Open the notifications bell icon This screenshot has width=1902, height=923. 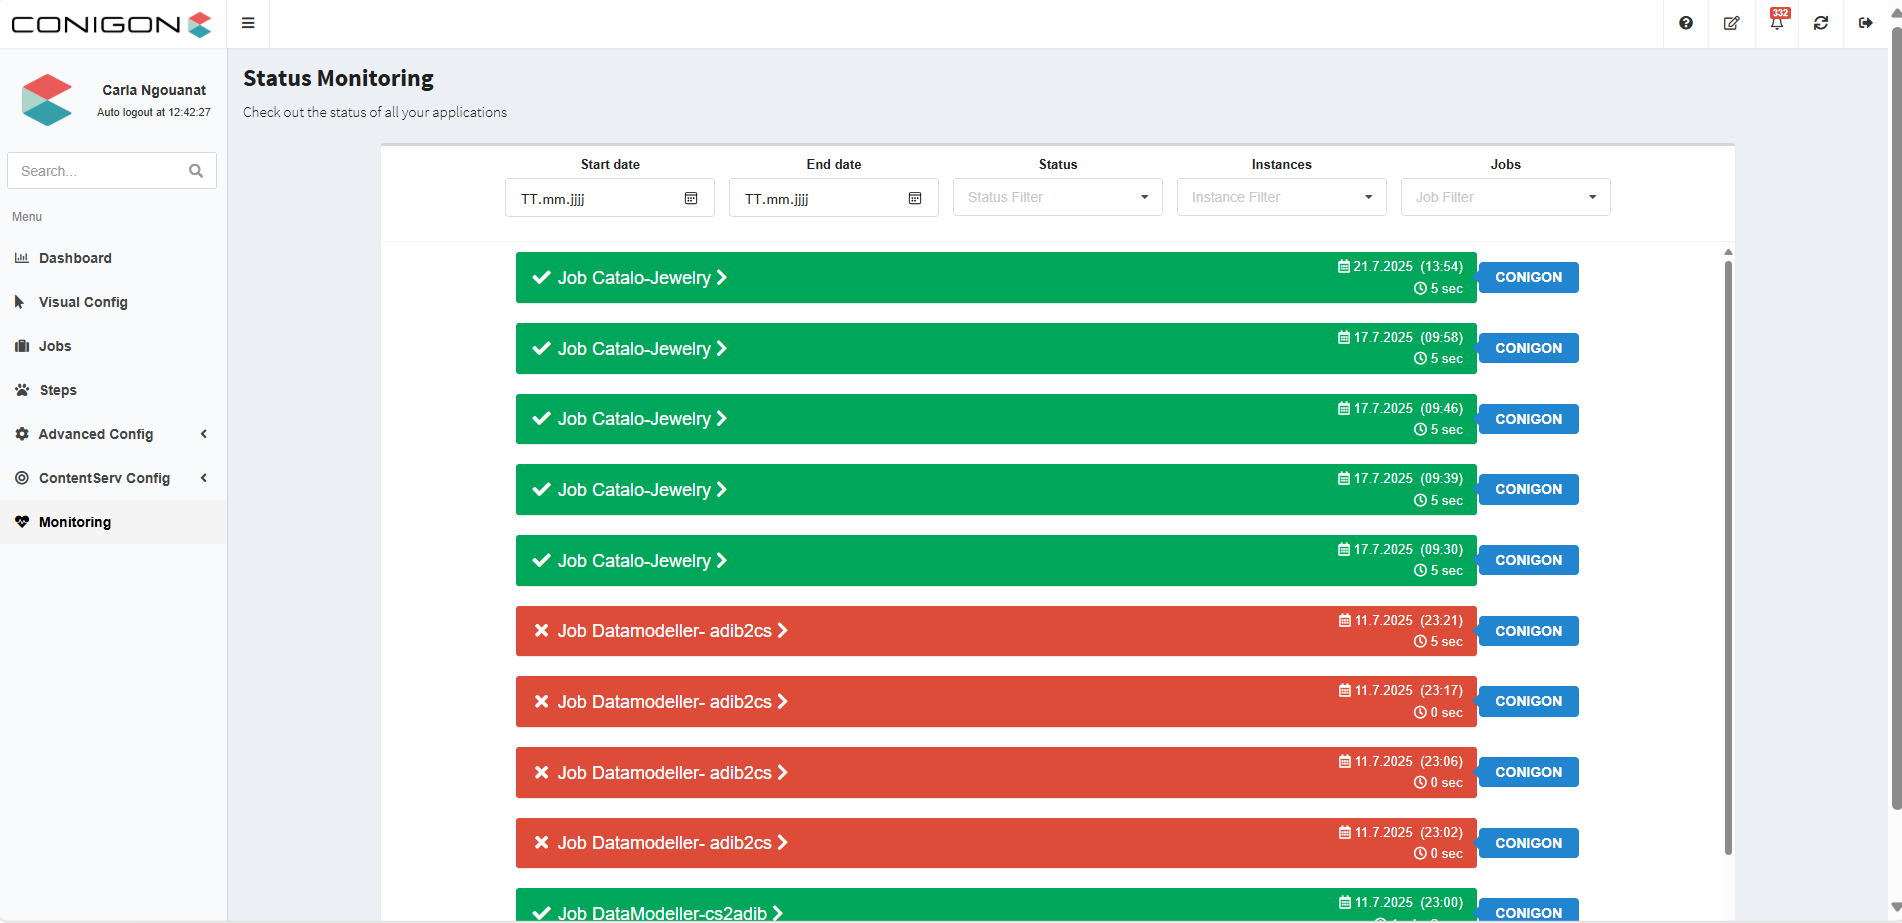[1776, 23]
